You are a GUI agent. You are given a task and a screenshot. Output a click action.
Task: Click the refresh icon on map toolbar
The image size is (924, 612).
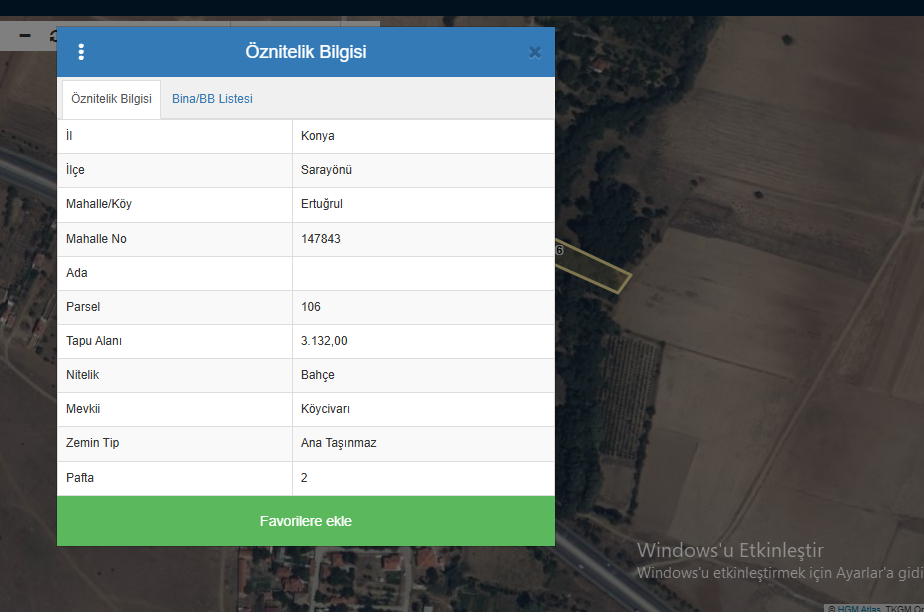tap(53, 36)
